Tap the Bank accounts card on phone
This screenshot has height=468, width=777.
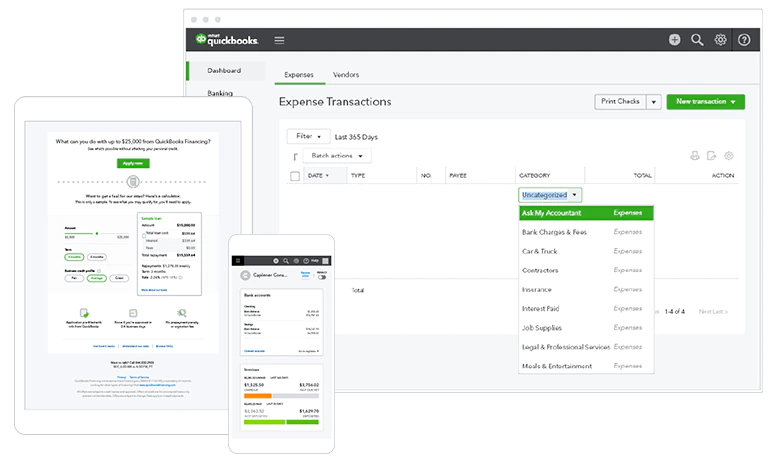(281, 322)
